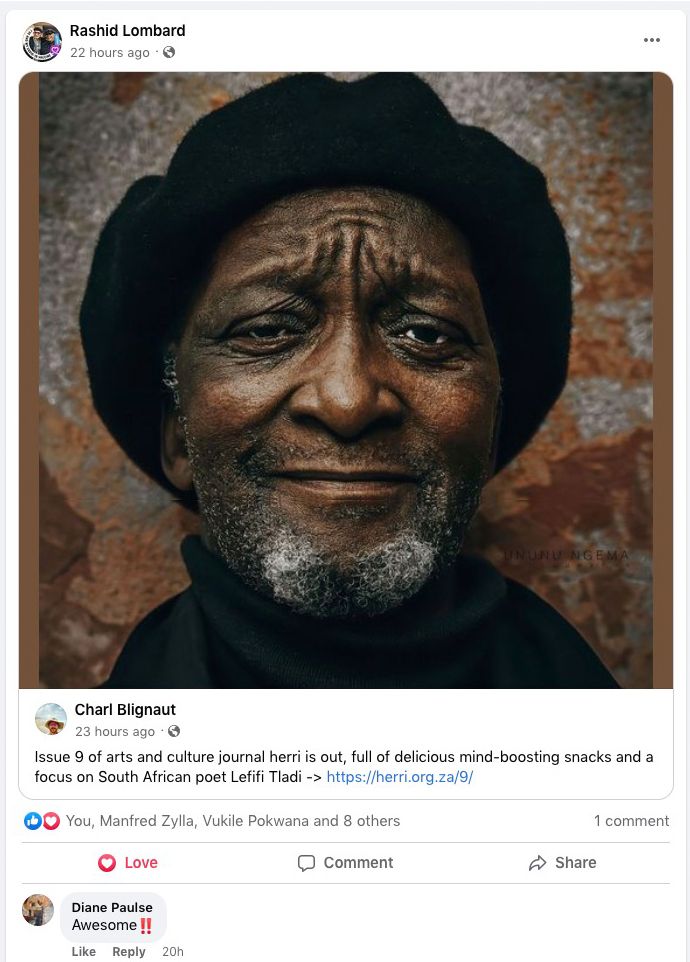Click the "23 hours ago" shared post timestamp

(x=114, y=732)
